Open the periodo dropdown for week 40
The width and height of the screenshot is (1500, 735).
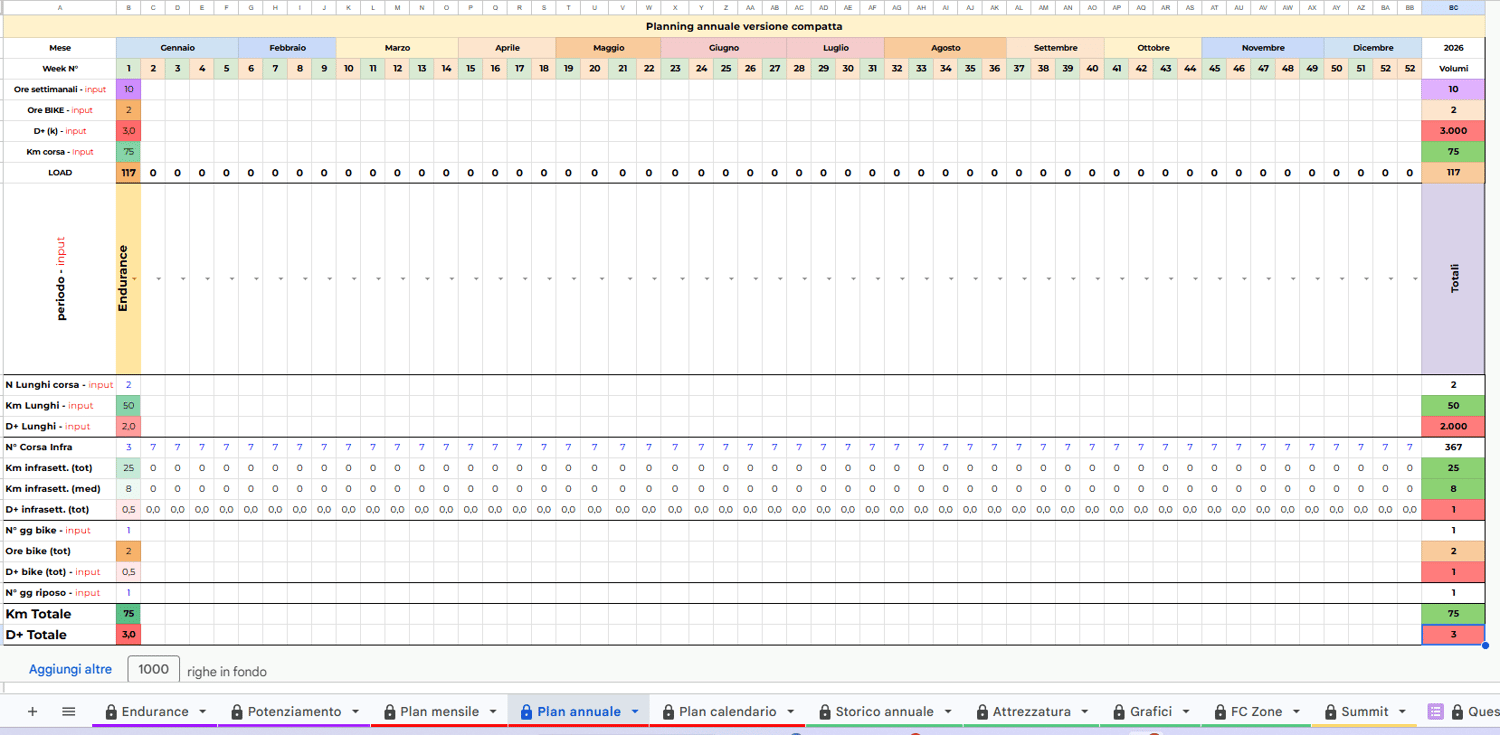[x=1098, y=279]
